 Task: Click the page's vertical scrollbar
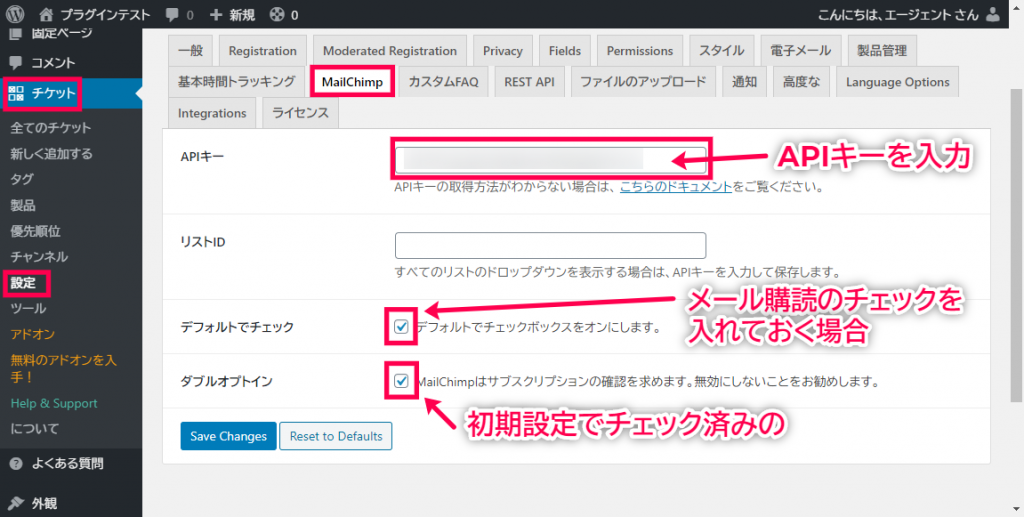pos(1017,243)
